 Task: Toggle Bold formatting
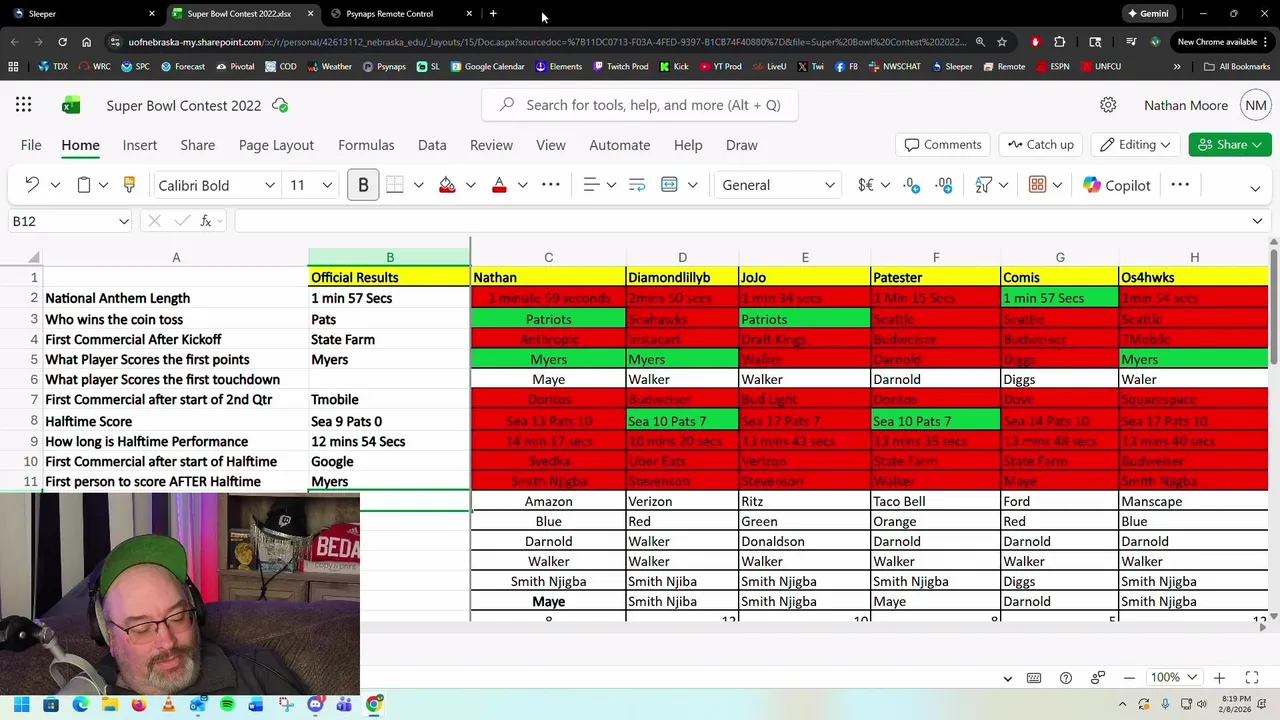[363, 185]
